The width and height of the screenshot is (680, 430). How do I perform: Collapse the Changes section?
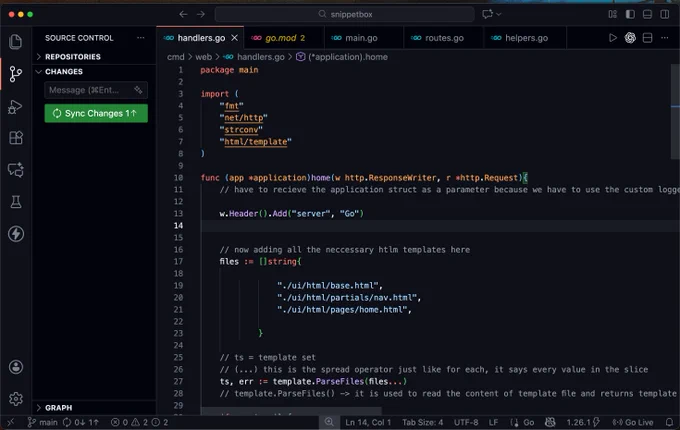(94, 72)
